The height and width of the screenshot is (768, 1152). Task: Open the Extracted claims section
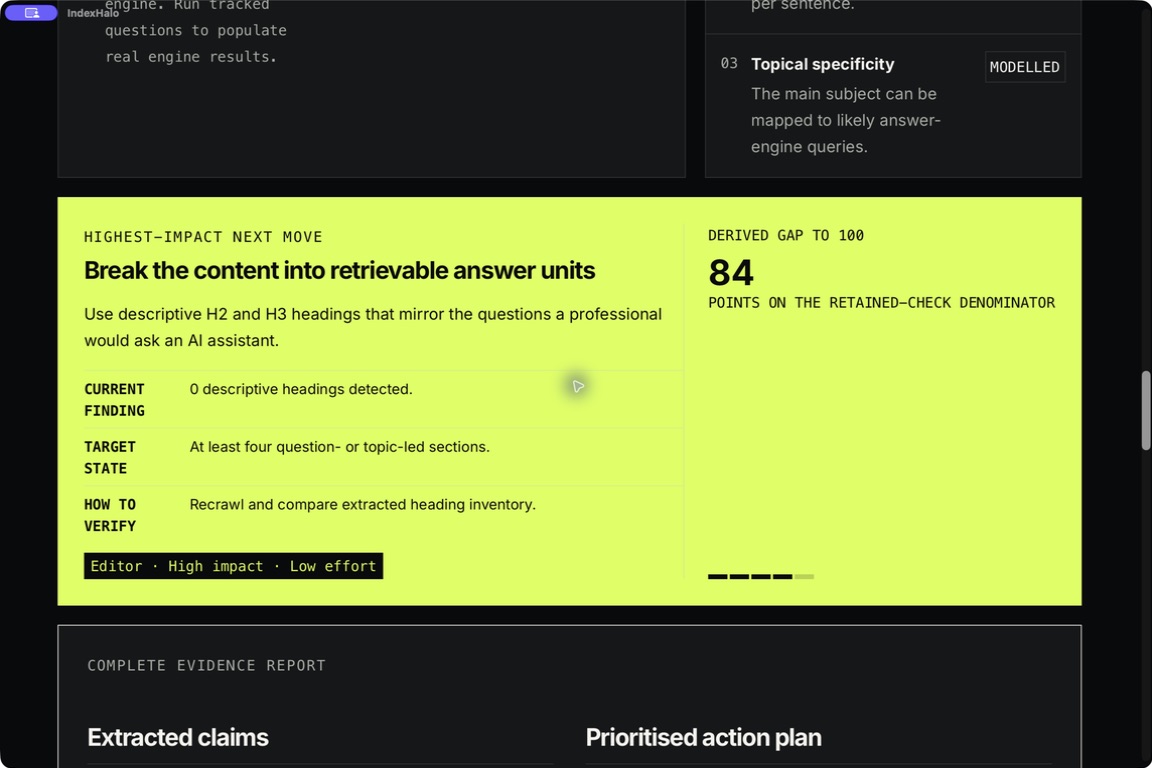178,737
